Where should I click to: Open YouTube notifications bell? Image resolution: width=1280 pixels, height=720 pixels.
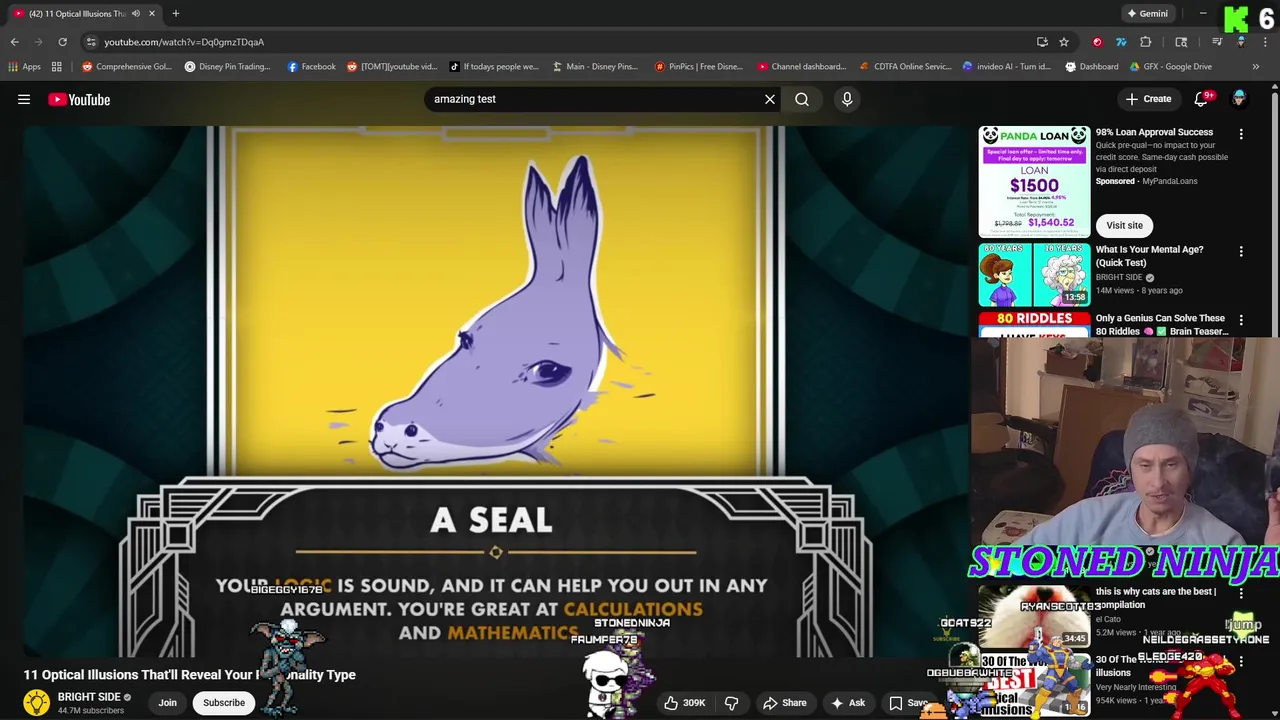[1202, 99]
